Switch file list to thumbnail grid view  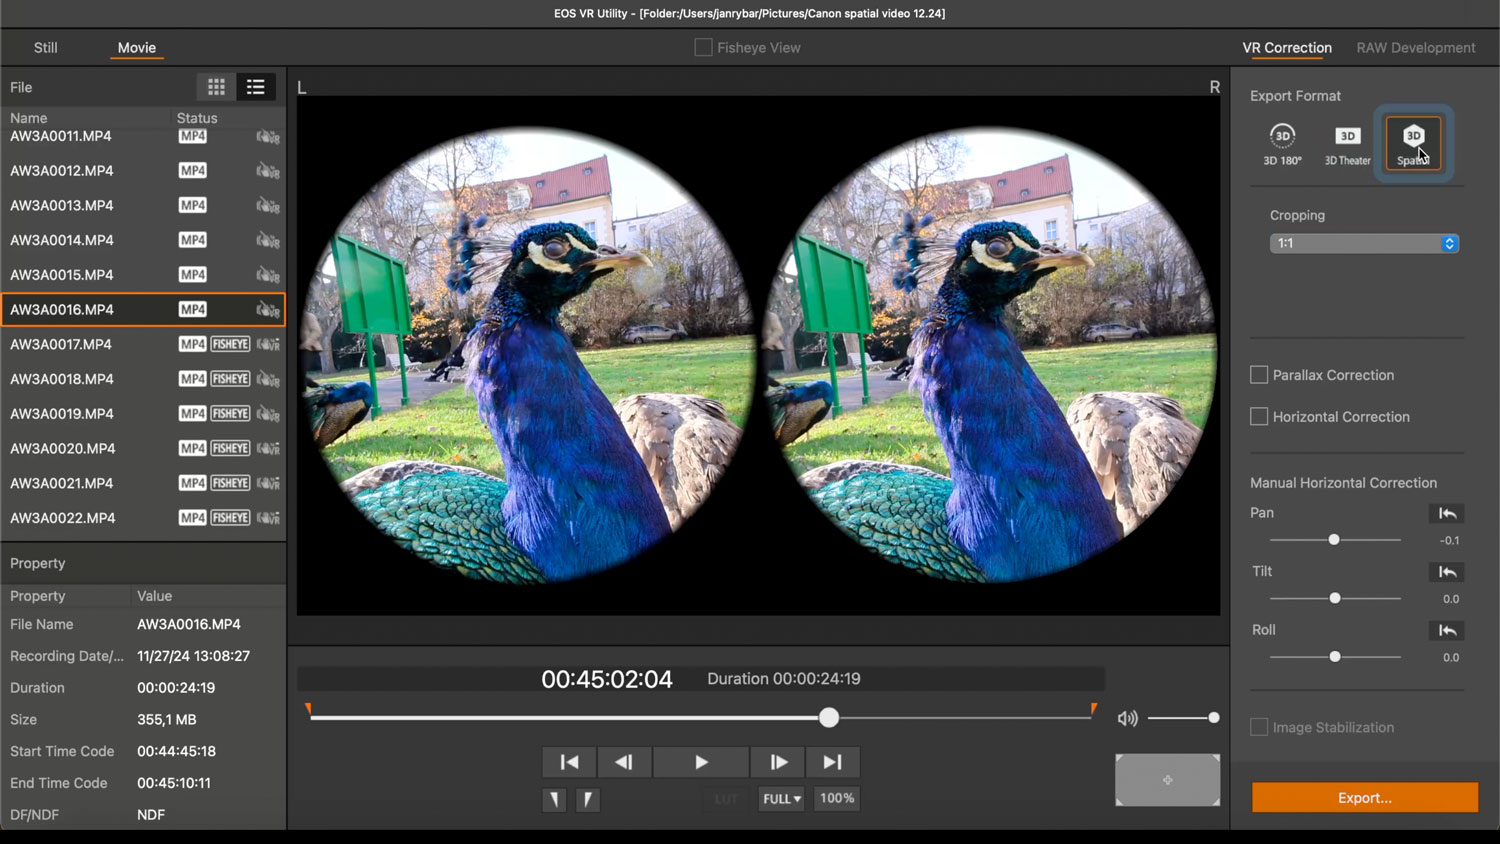coord(216,87)
